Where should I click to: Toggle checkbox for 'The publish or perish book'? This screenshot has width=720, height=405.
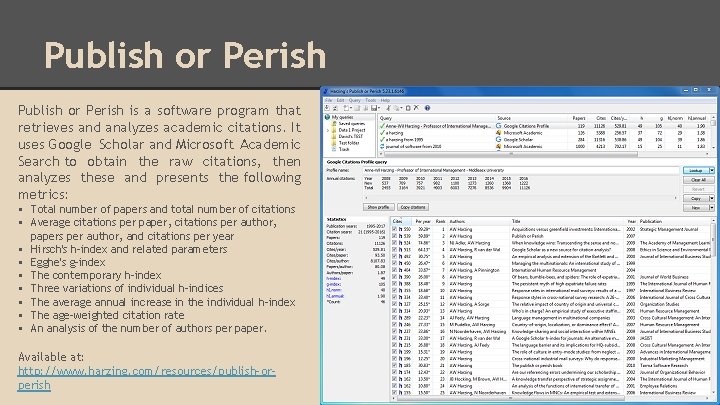394,365
